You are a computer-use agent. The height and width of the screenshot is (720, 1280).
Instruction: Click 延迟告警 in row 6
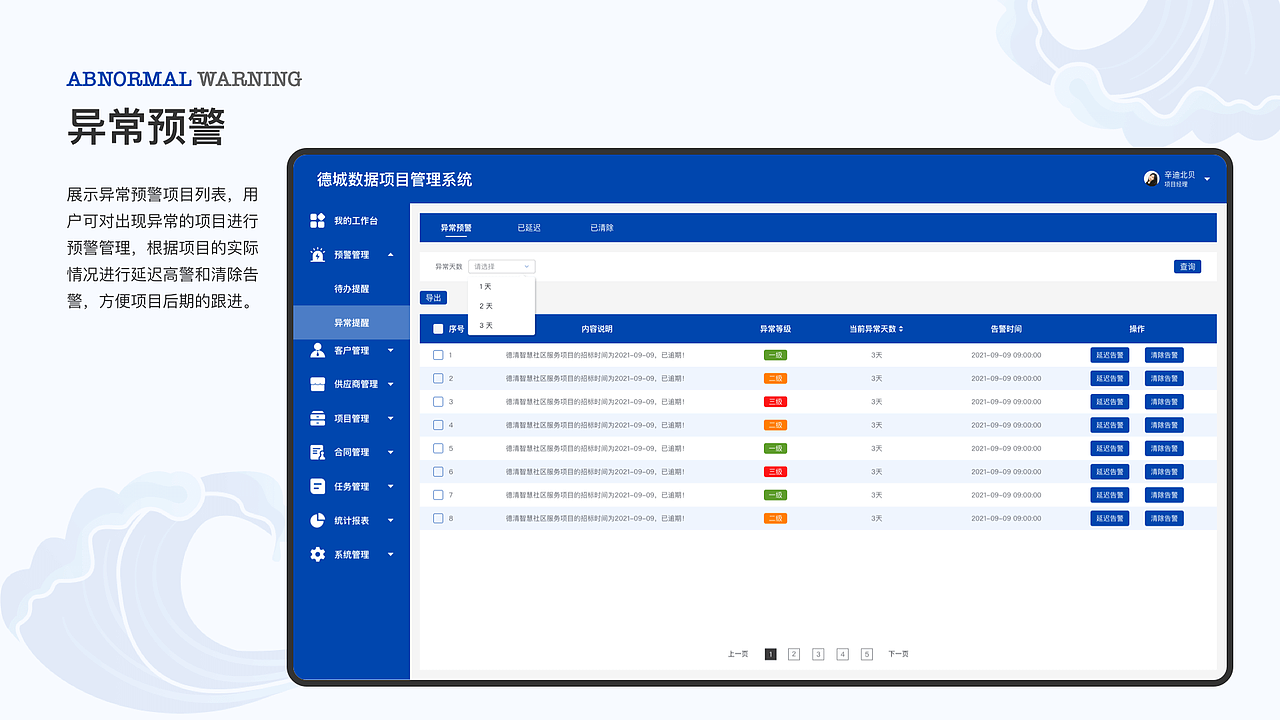click(x=1109, y=471)
